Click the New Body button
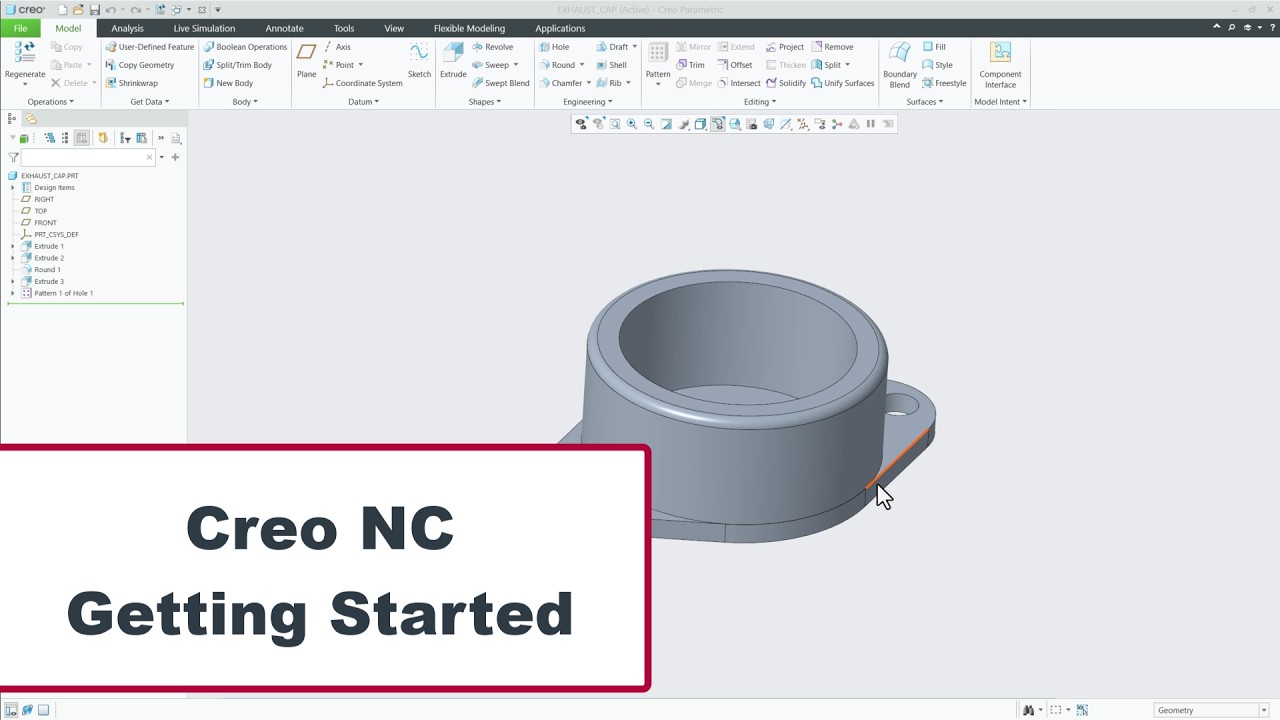This screenshot has width=1280, height=720. [x=228, y=83]
